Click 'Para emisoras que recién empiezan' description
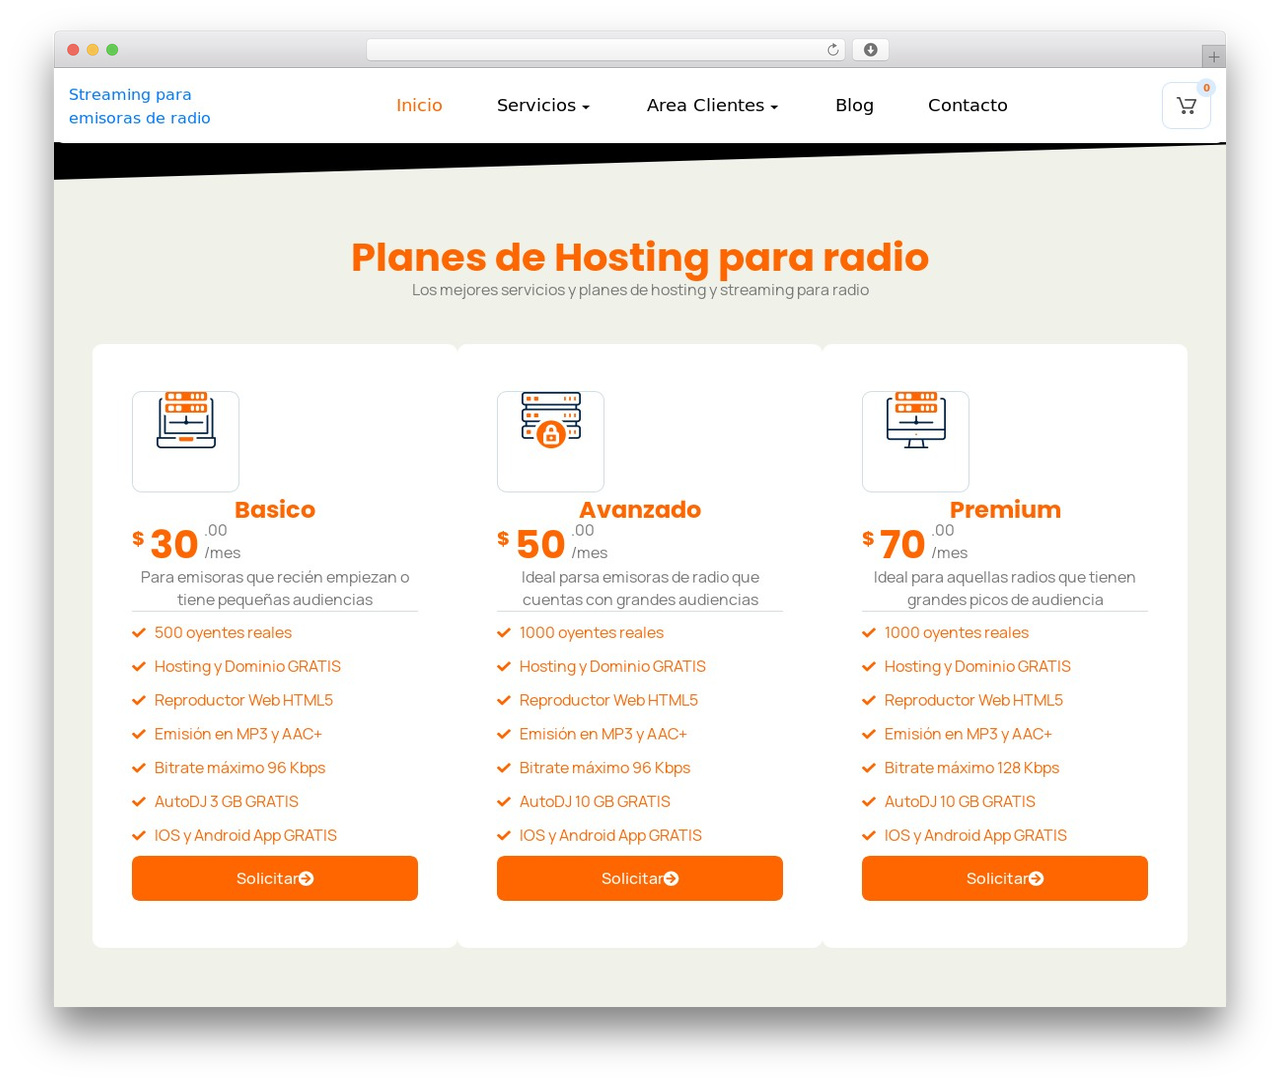 [275, 588]
